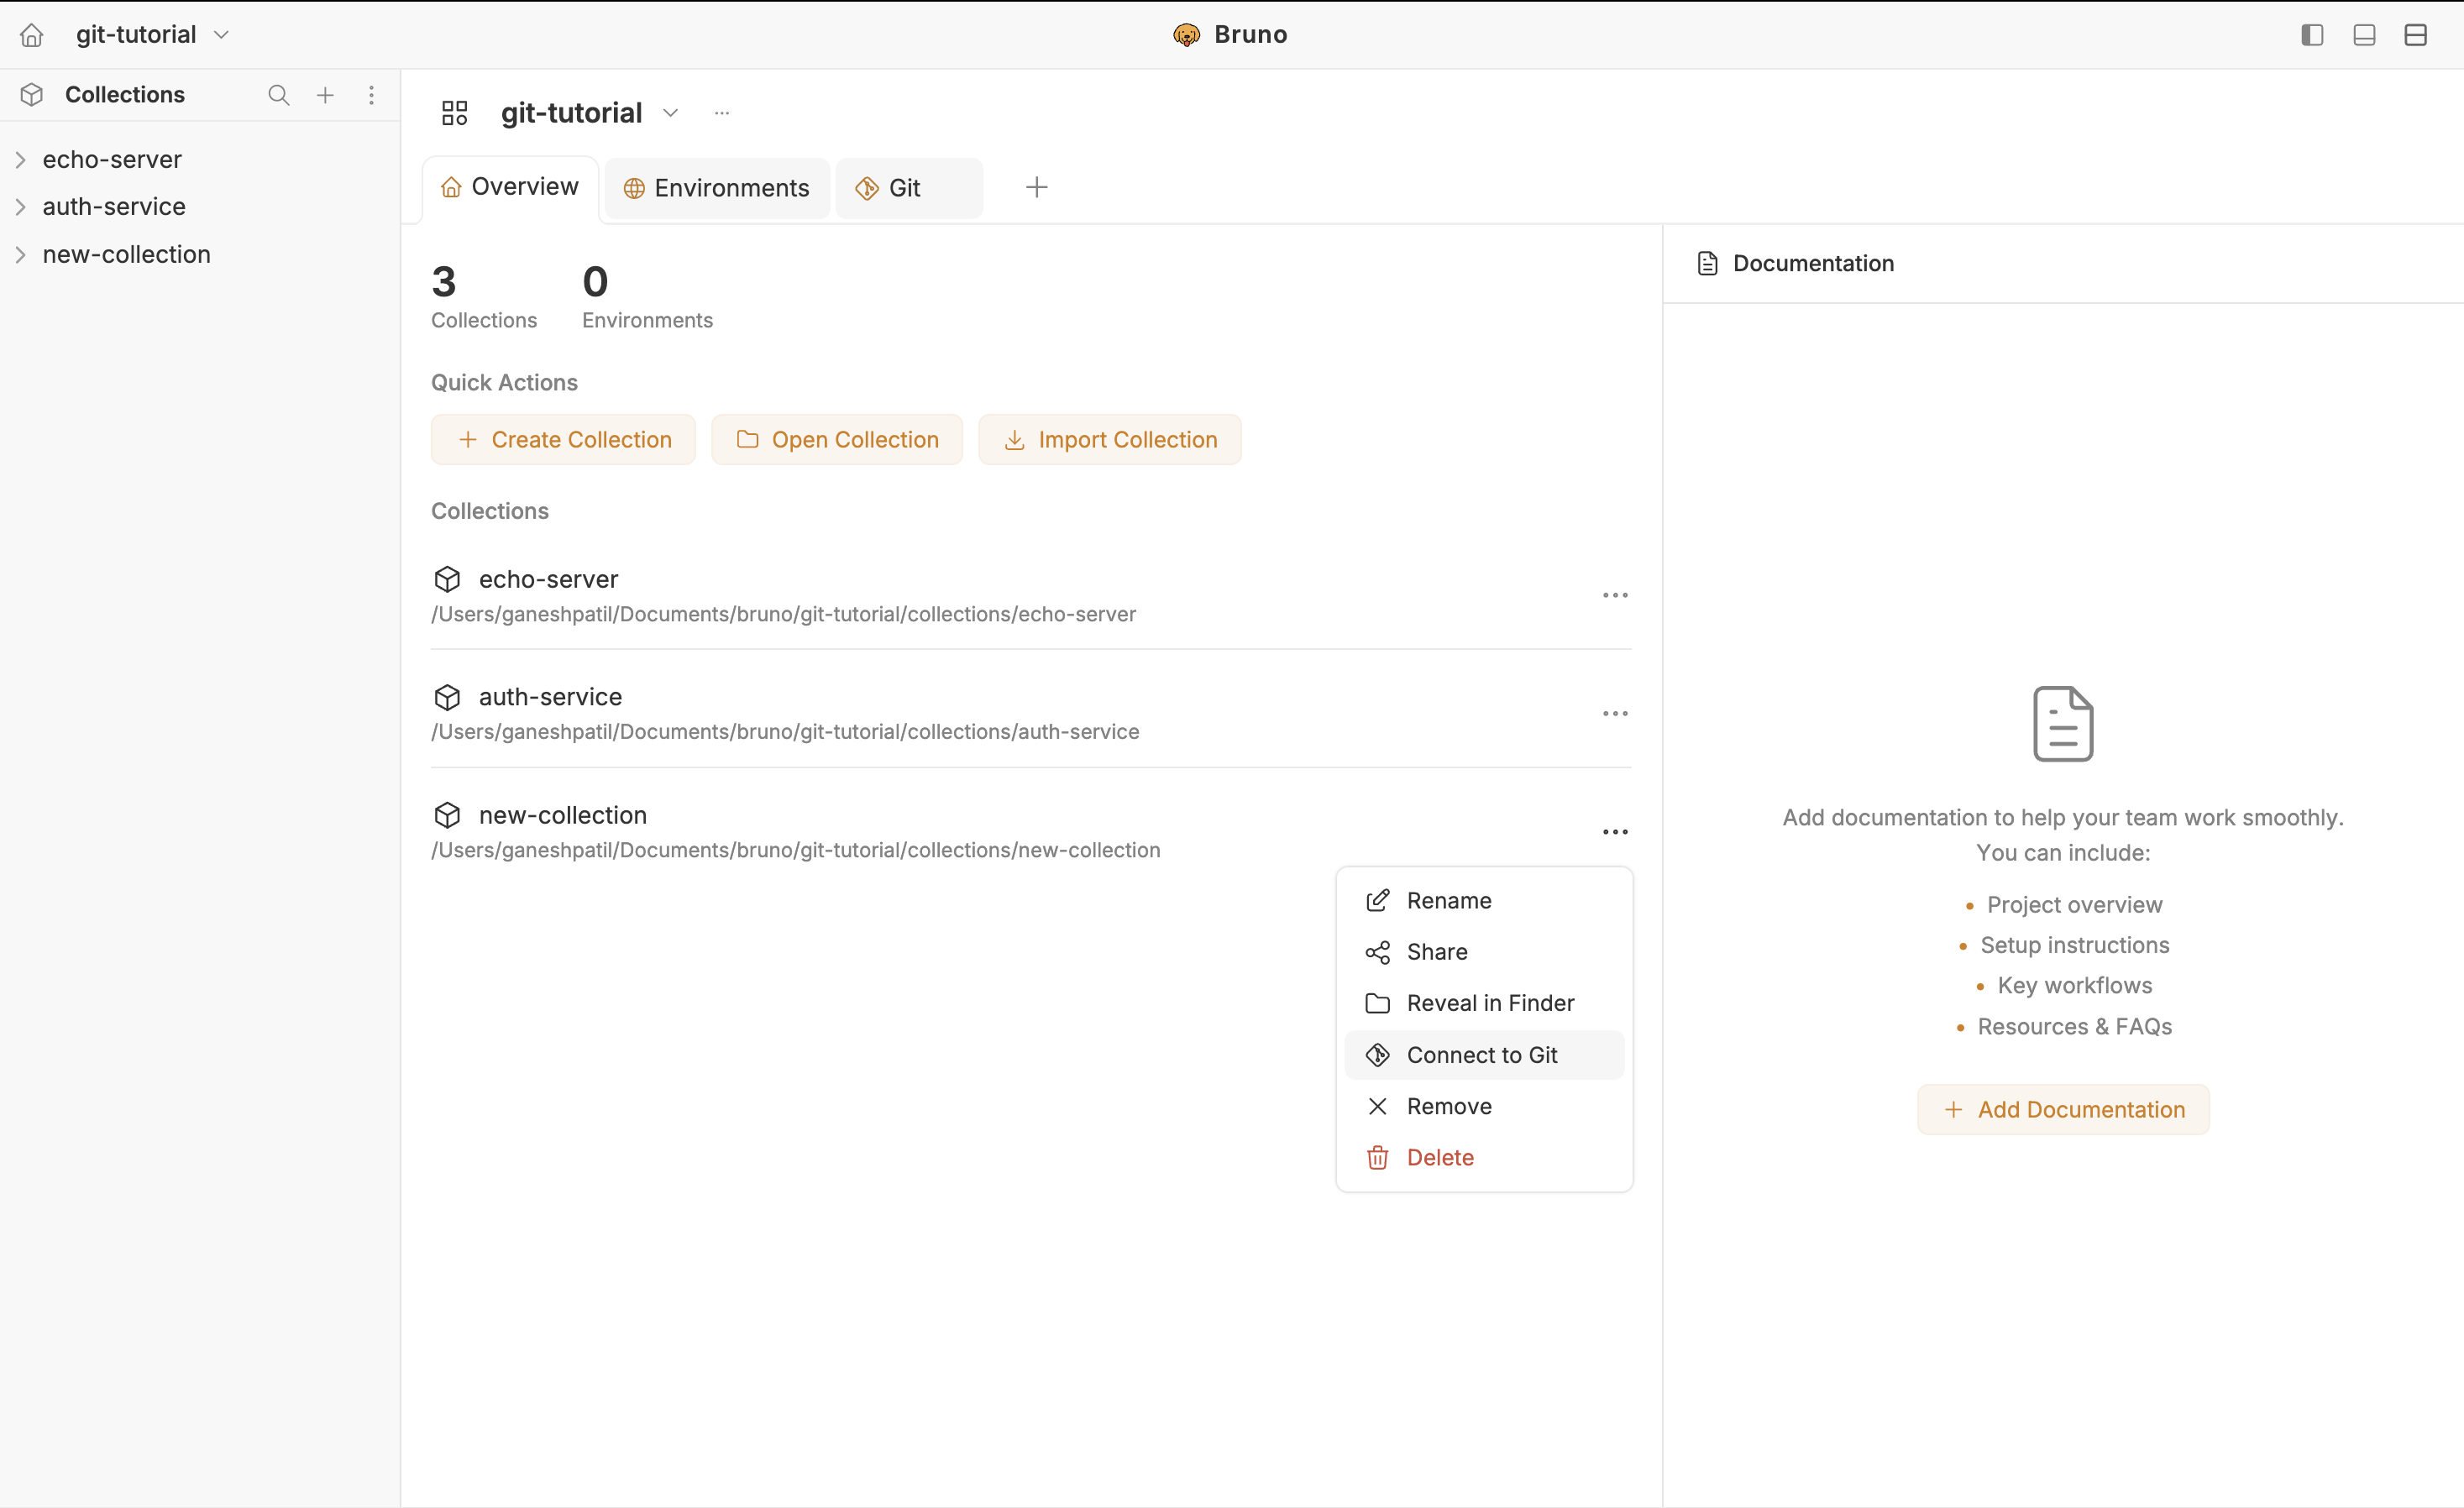2464x1508 pixels.
Task: Open echo-server from the collections list
Action: coord(549,580)
